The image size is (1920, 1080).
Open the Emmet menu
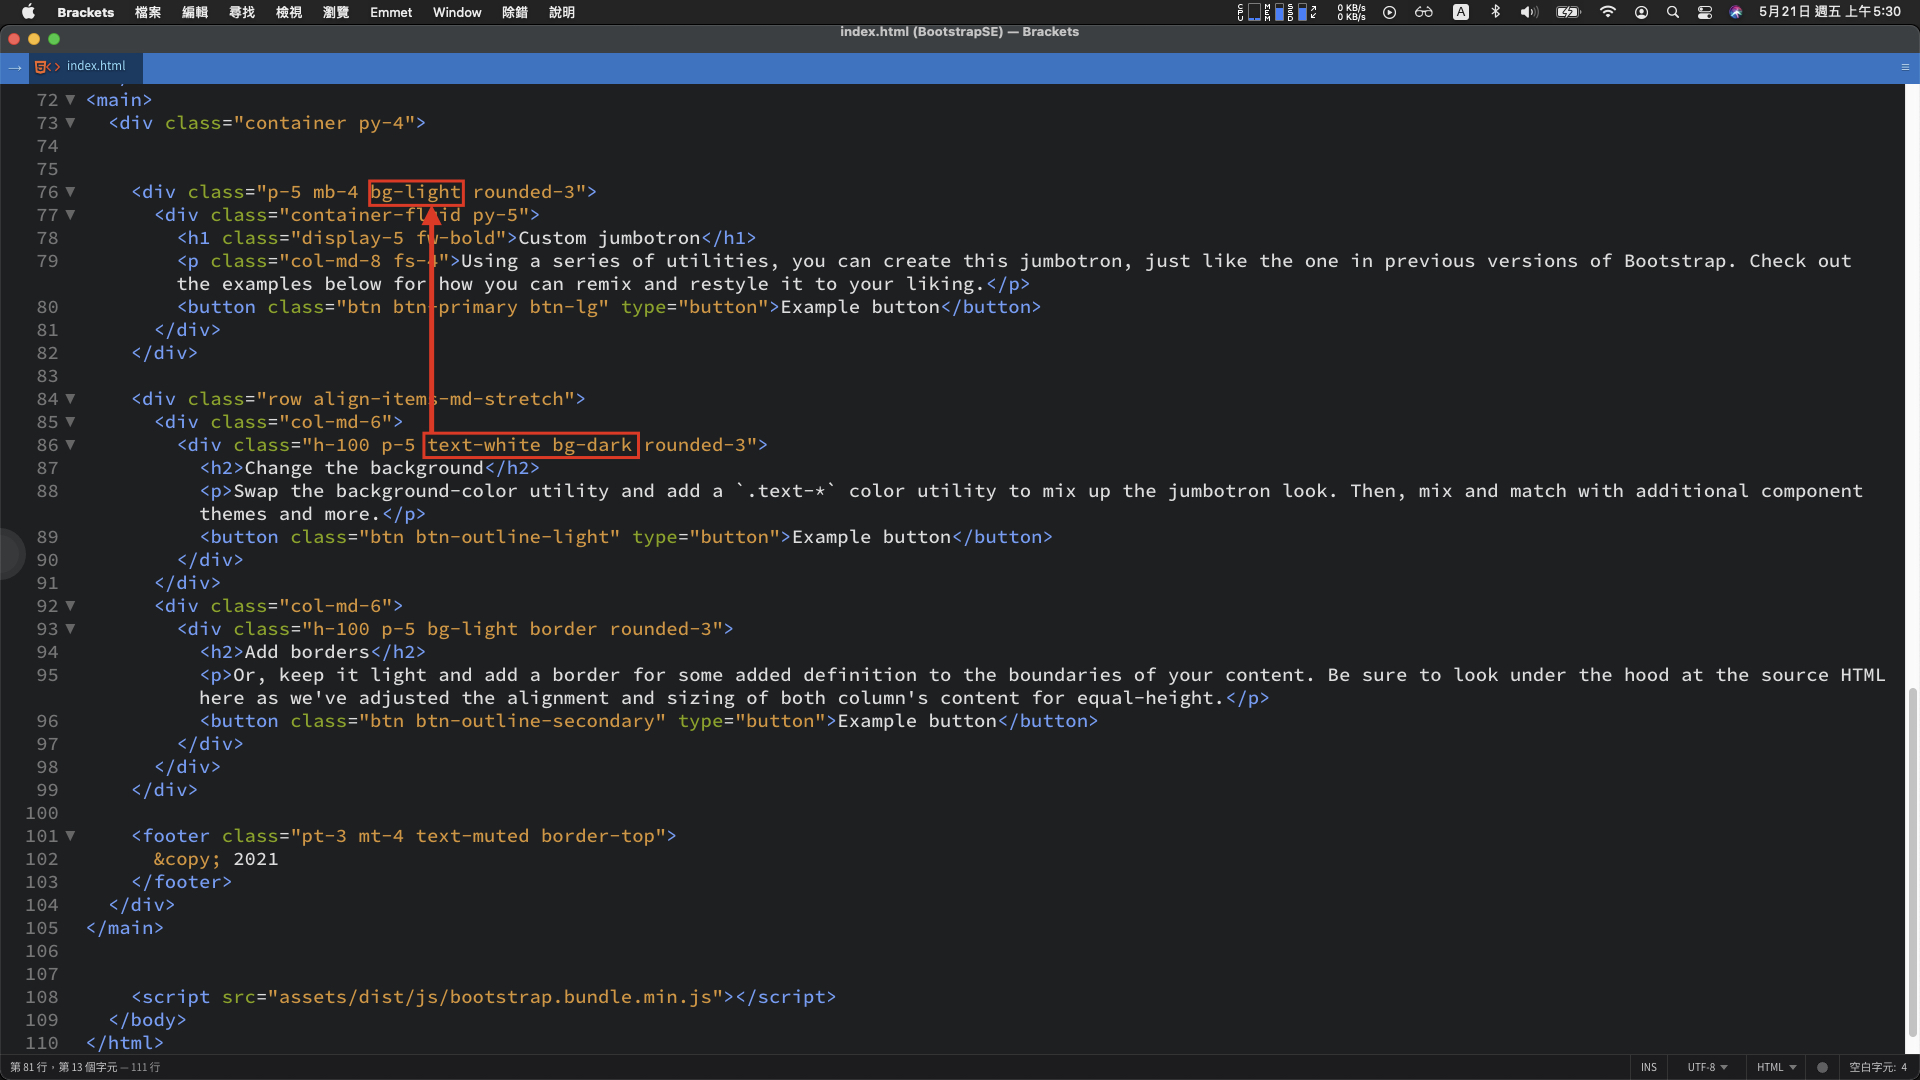click(x=391, y=12)
